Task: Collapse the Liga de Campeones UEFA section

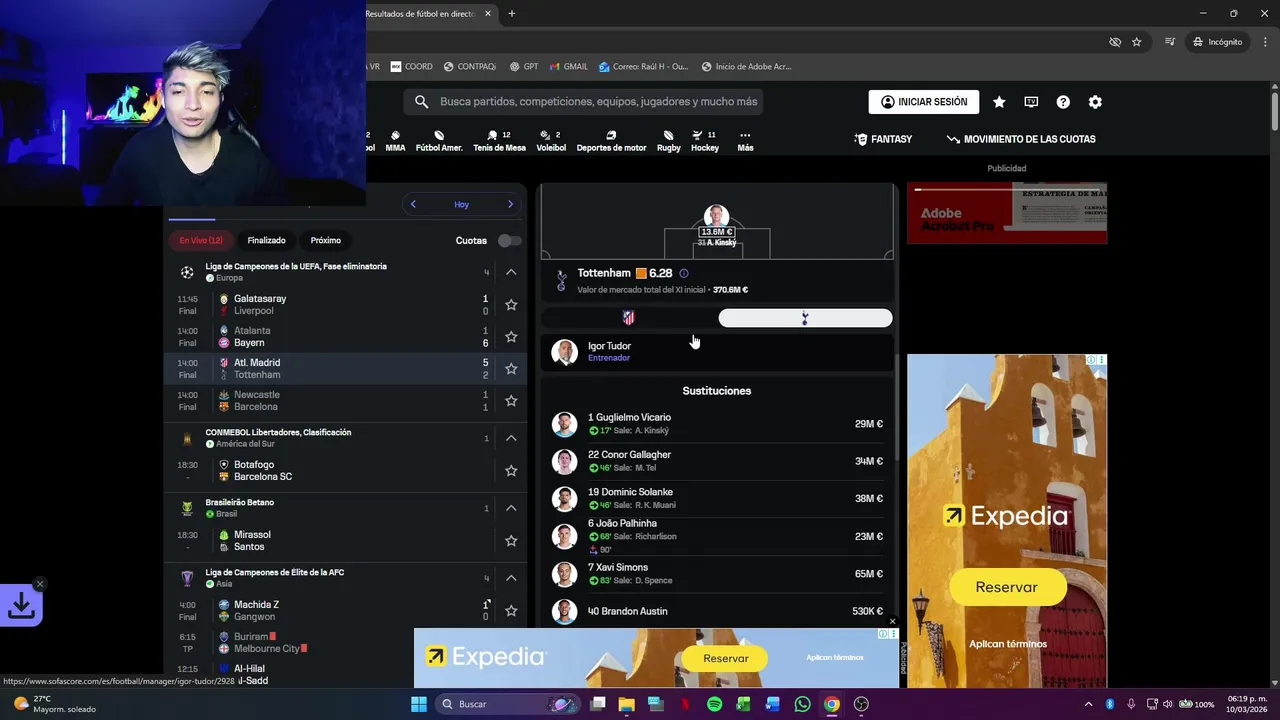Action: (510, 272)
